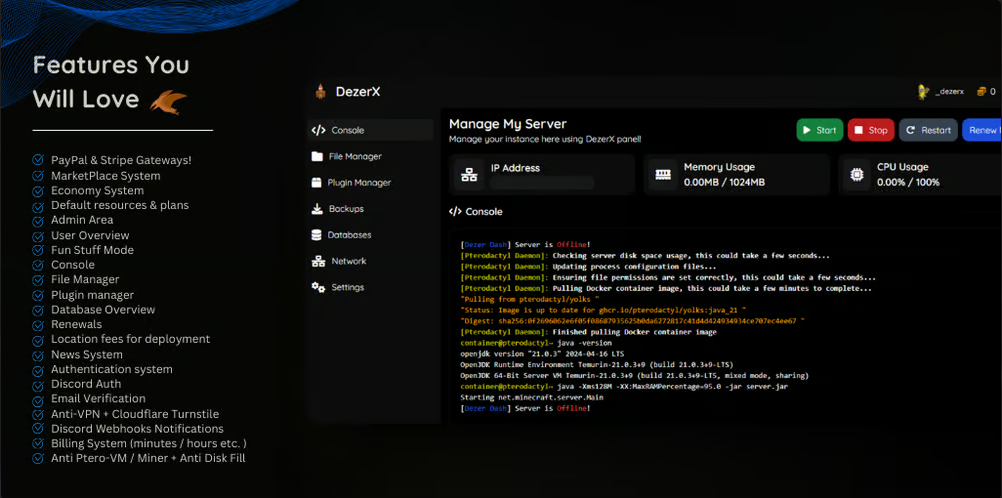Viewport: 1002px width, 498px height.
Task: Click 'Default resources & plans' feature text
Action: click(x=120, y=206)
